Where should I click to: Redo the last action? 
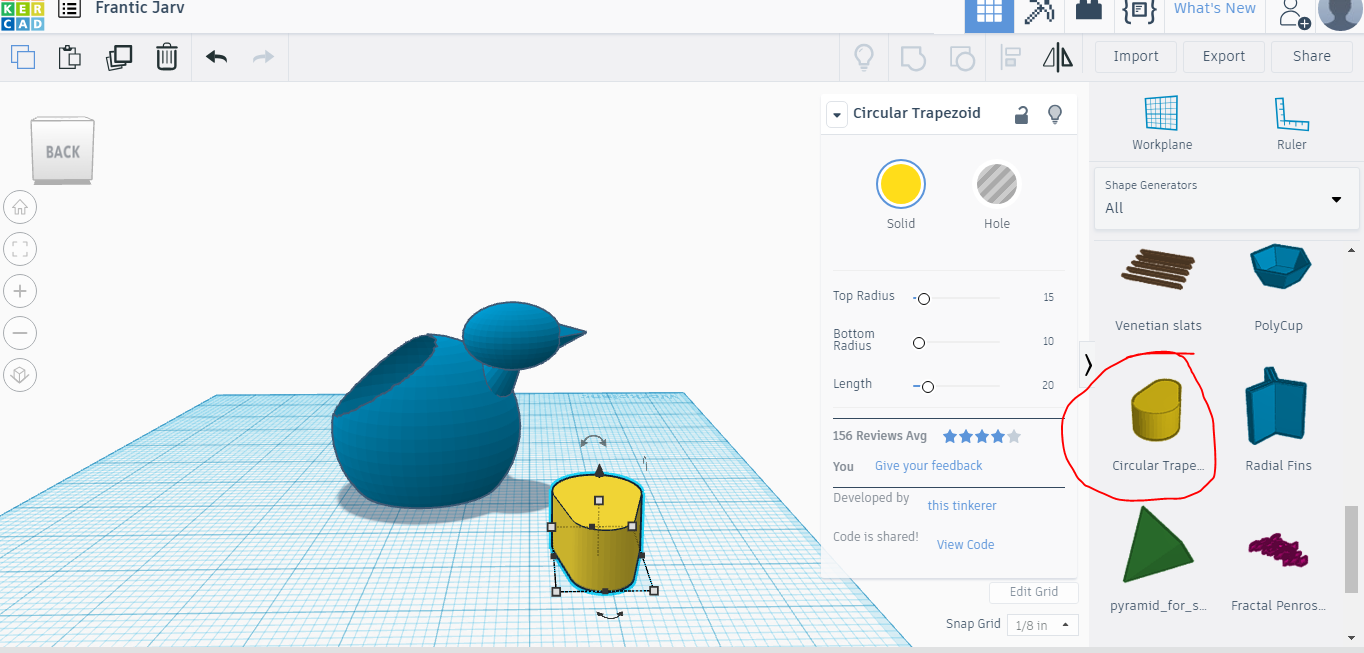pyautogui.click(x=263, y=57)
